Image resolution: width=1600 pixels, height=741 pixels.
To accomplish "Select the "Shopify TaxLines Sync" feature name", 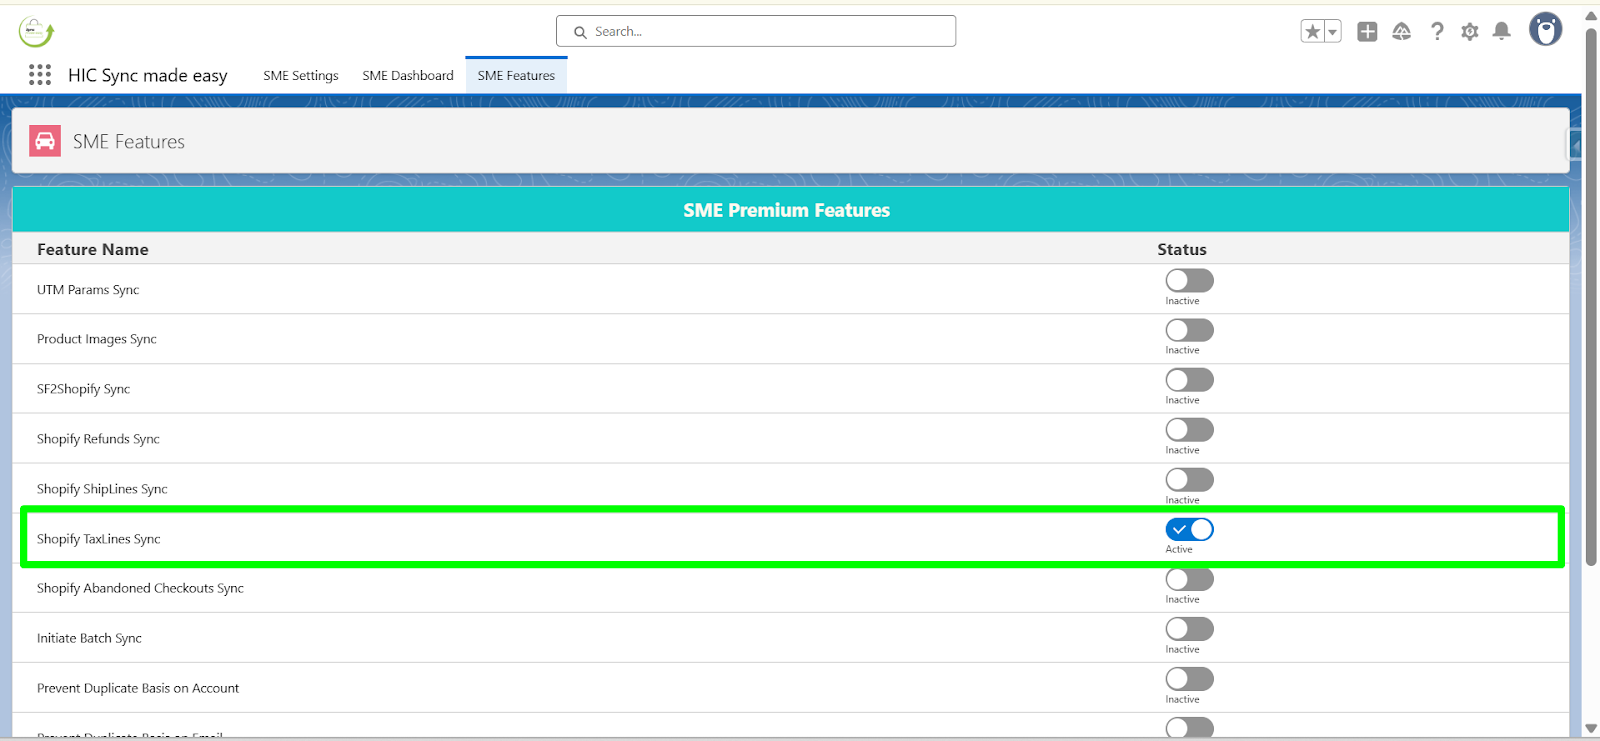I will pyautogui.click(x=99, y=539).
